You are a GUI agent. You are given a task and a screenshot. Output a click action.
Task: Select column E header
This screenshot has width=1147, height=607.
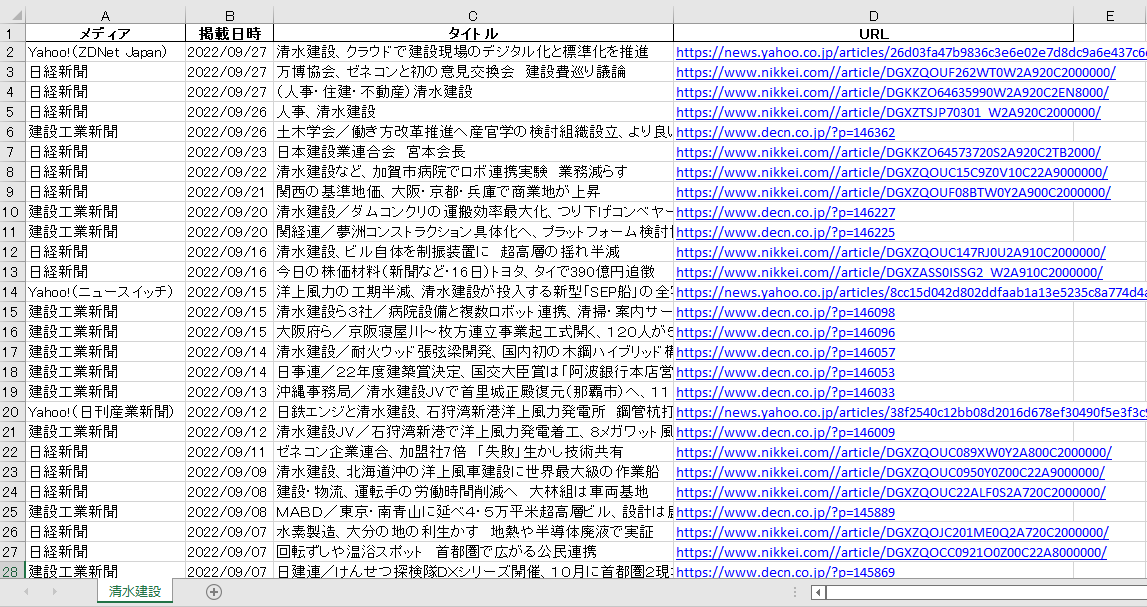coord(1110,15)
